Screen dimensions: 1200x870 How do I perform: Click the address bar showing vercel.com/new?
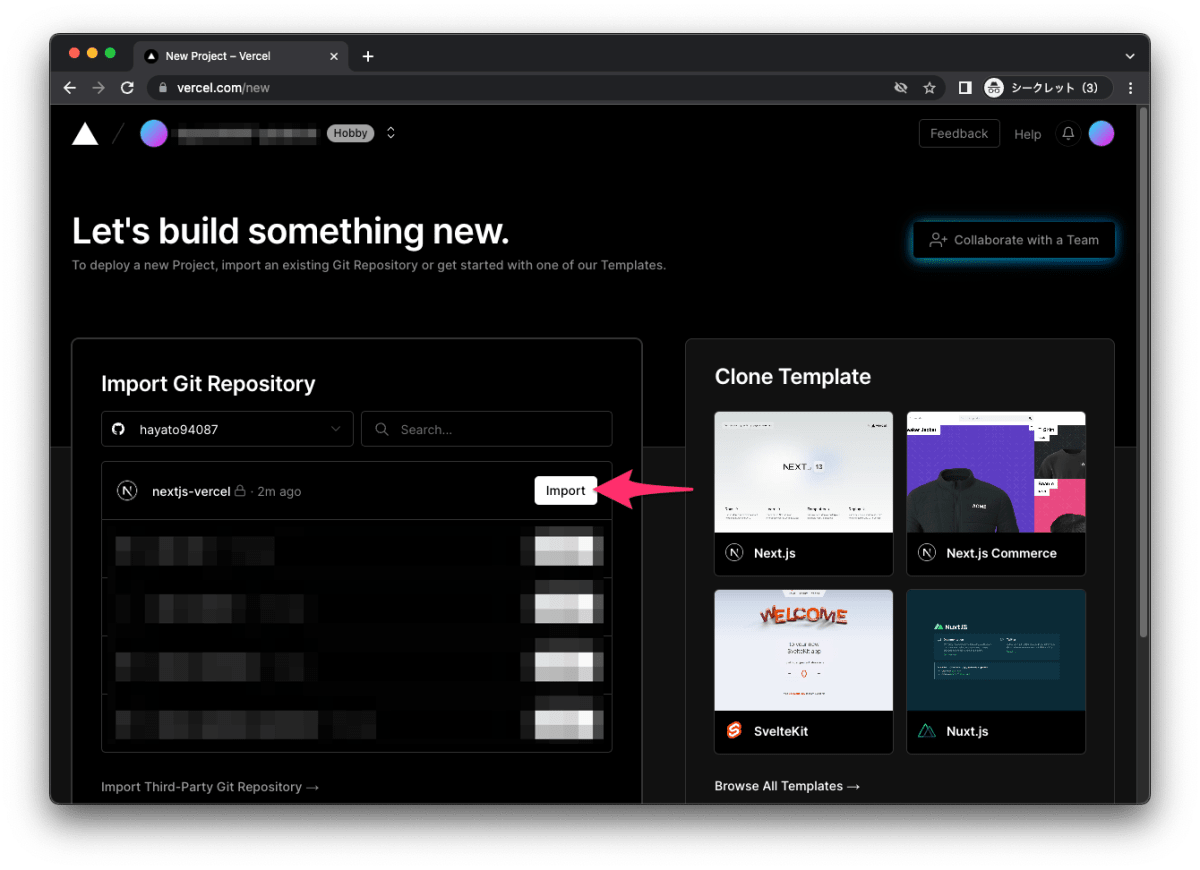click(547, 88)
